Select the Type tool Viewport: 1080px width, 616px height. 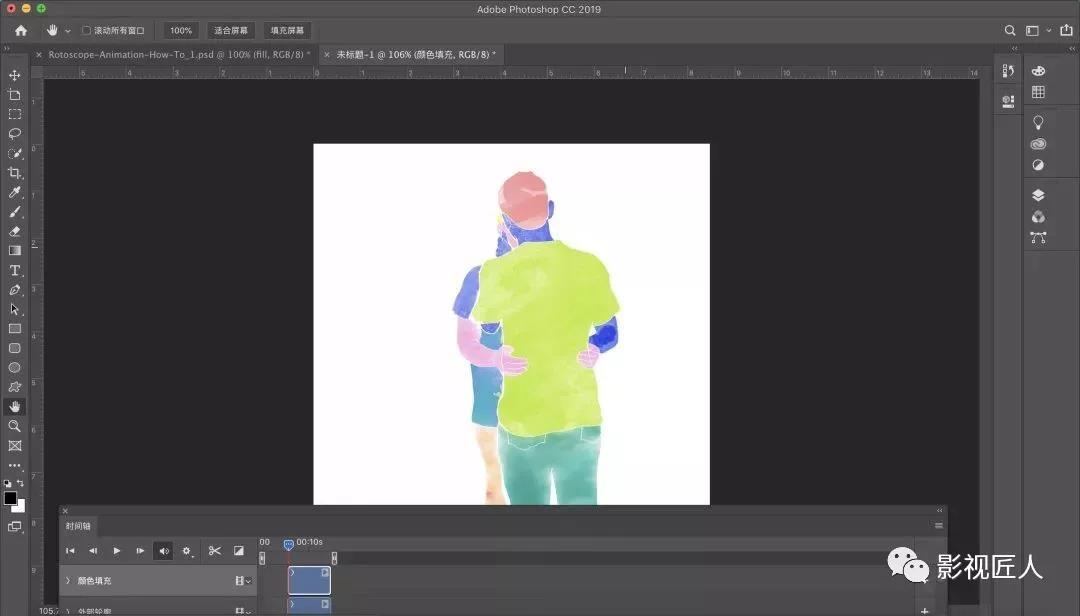14,270
